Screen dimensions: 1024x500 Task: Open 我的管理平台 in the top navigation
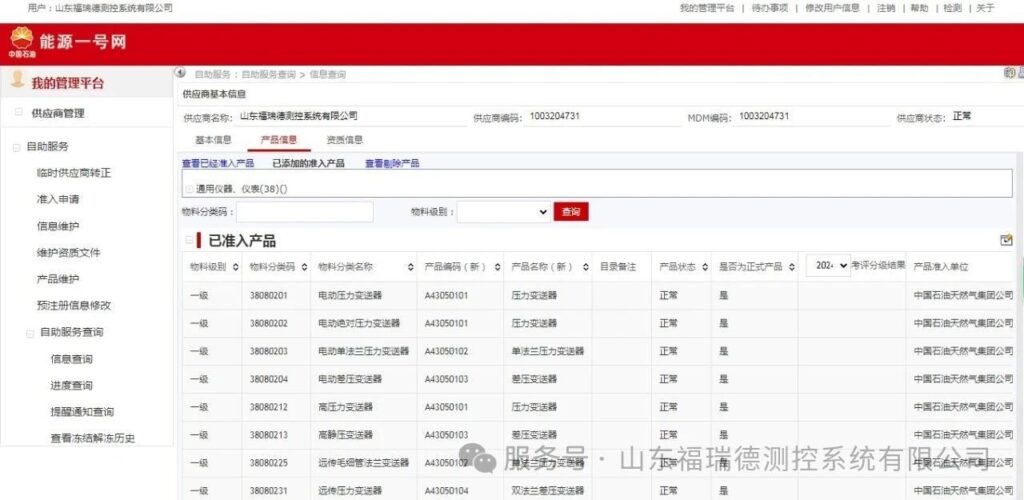click(707, 8)
